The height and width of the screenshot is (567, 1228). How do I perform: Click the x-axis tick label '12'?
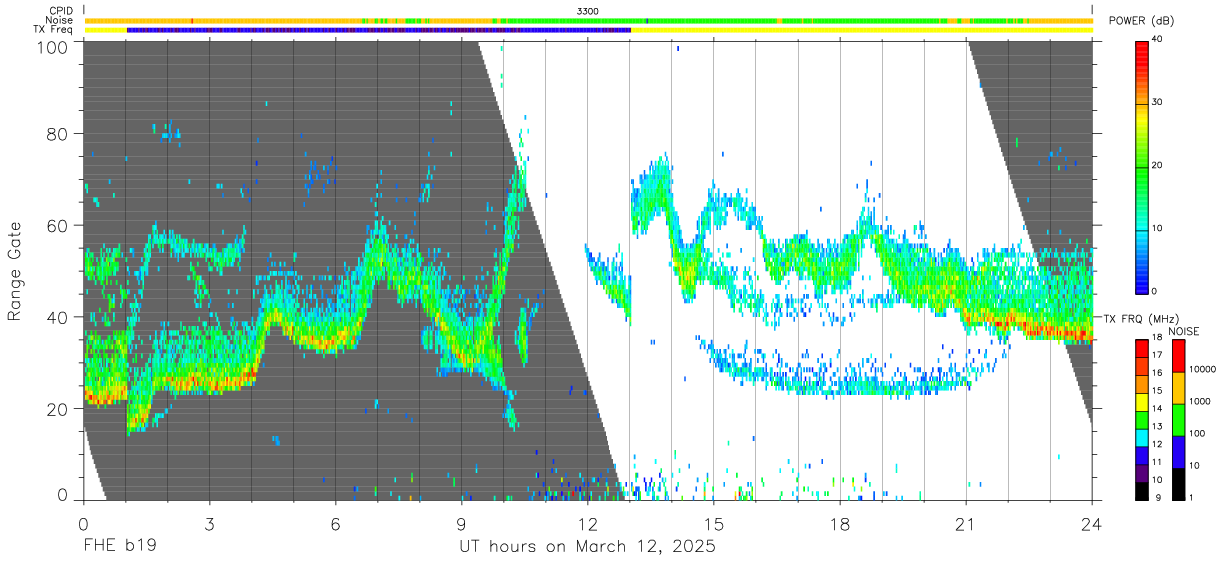pos(588,524)
